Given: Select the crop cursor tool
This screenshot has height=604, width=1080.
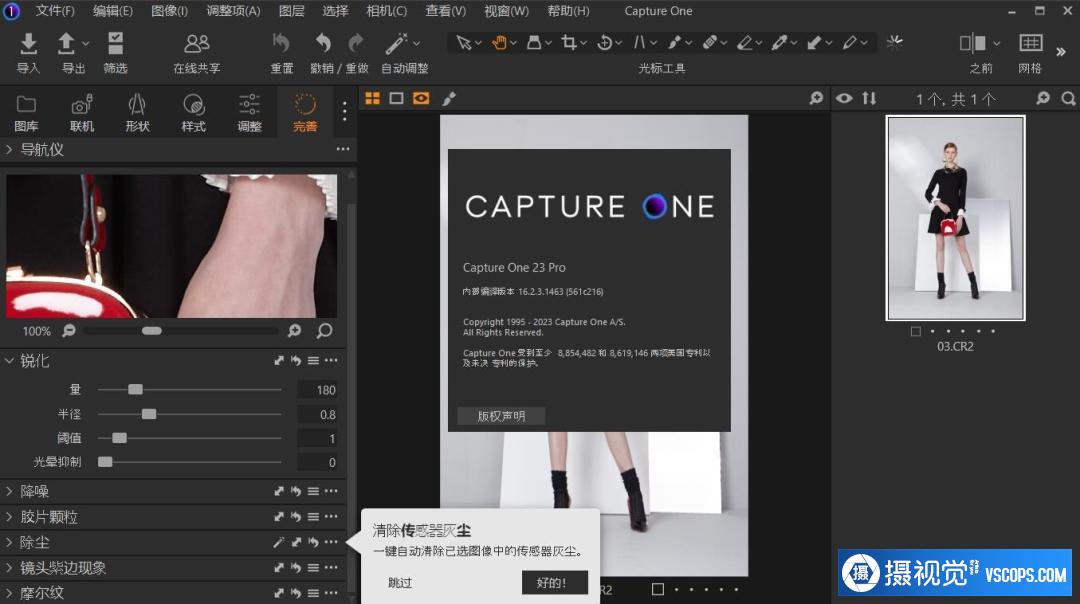Looking at the screenshot, I should coord(569,43).
